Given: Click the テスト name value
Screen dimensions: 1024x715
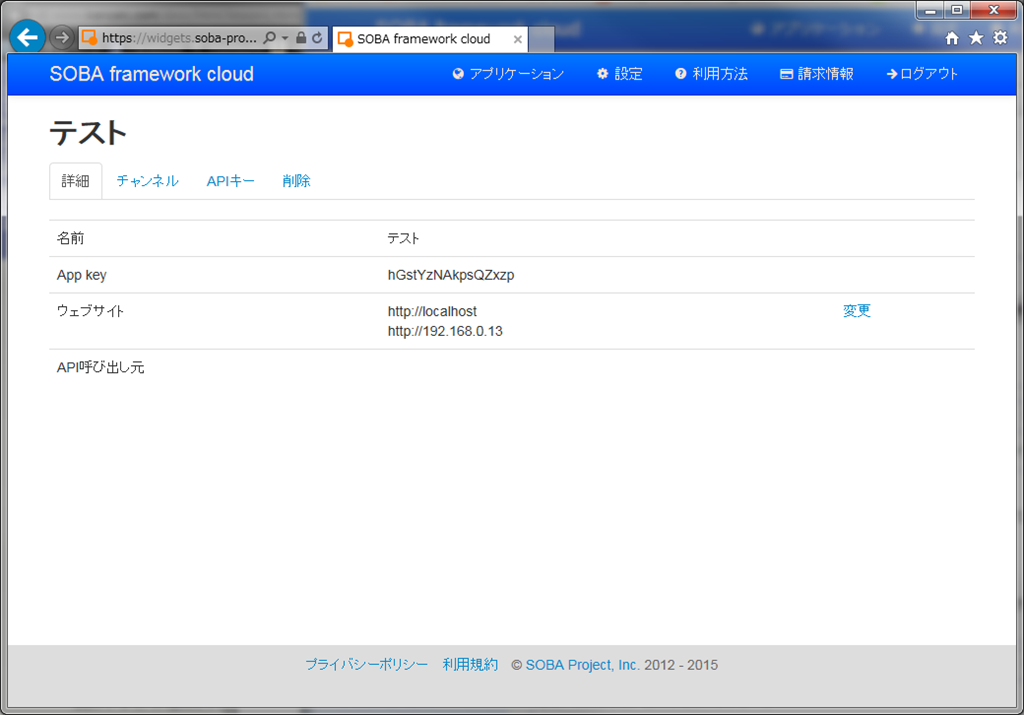Looking at the screenshot, I should (403, 238).
